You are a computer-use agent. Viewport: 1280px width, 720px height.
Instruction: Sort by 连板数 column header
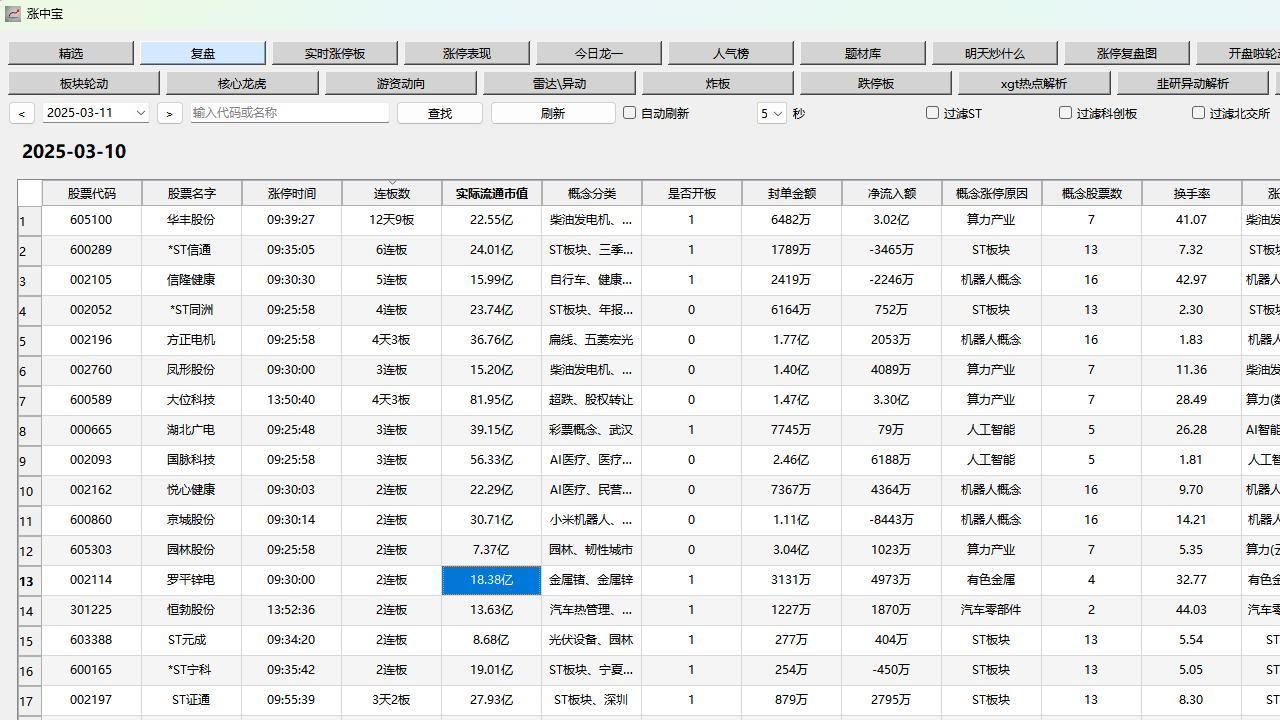(392, 193)
